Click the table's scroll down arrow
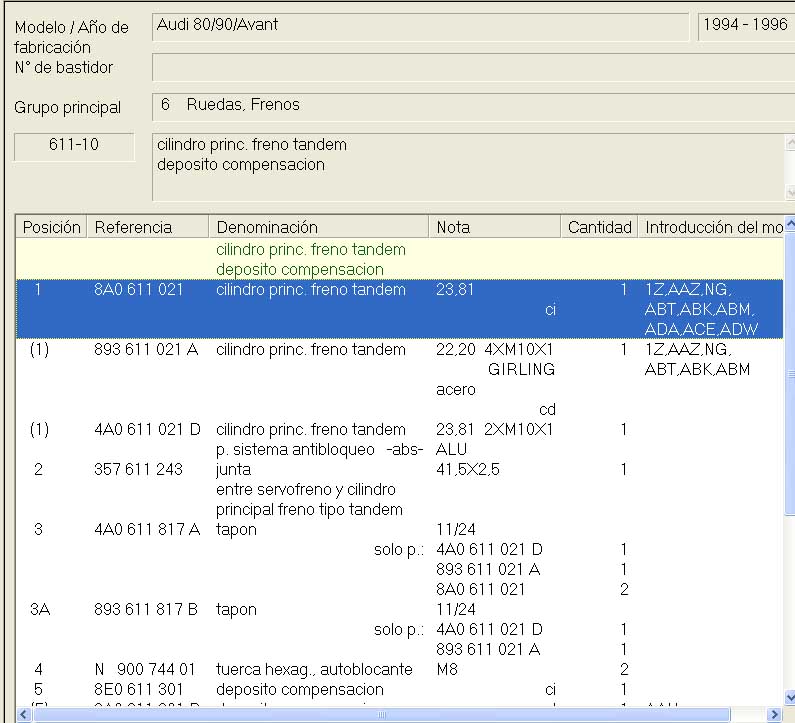This screenshot has width=795, height=723. click(790, 697)
